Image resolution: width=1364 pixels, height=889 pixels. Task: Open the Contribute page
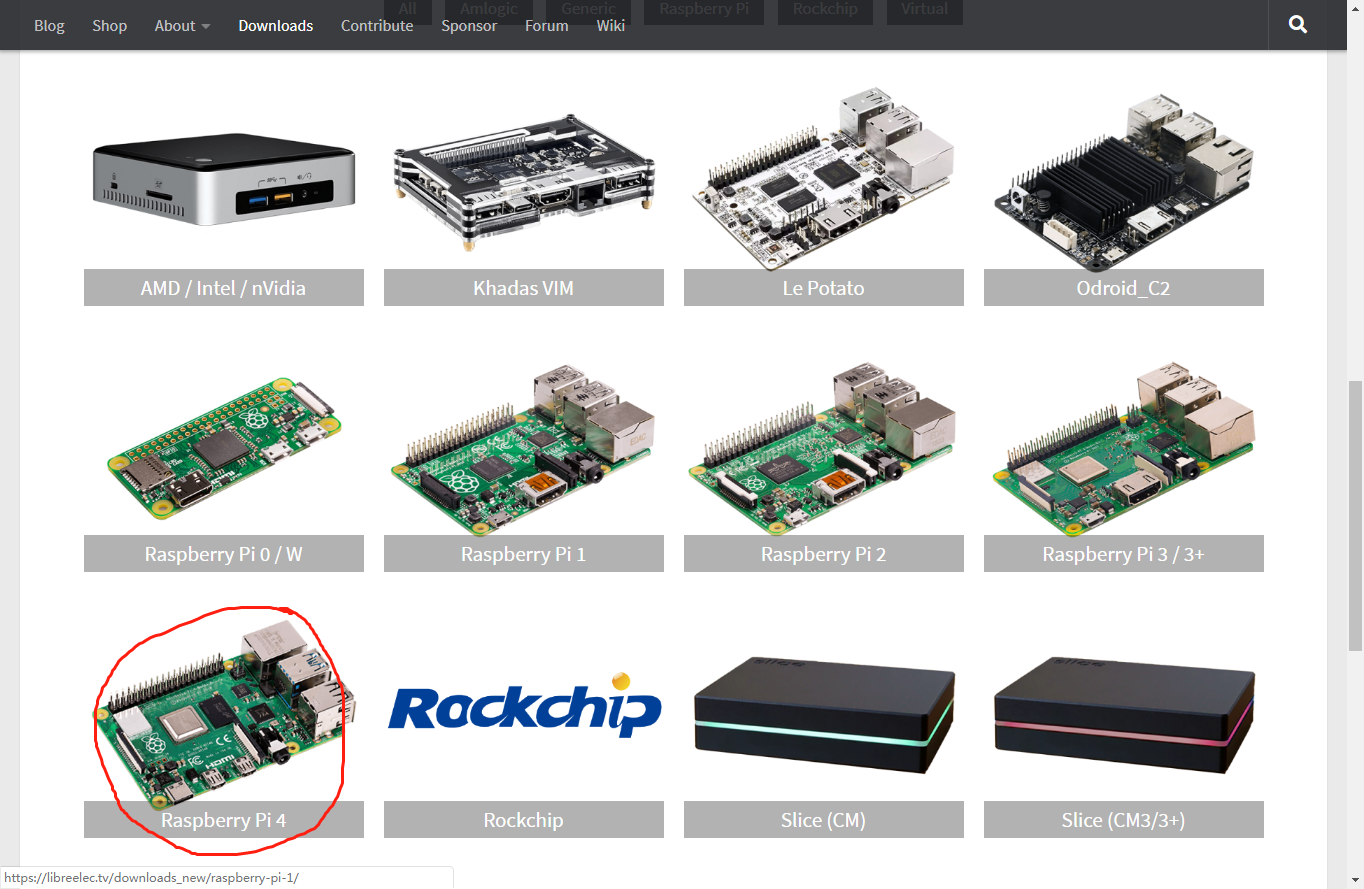coord(377,26)
